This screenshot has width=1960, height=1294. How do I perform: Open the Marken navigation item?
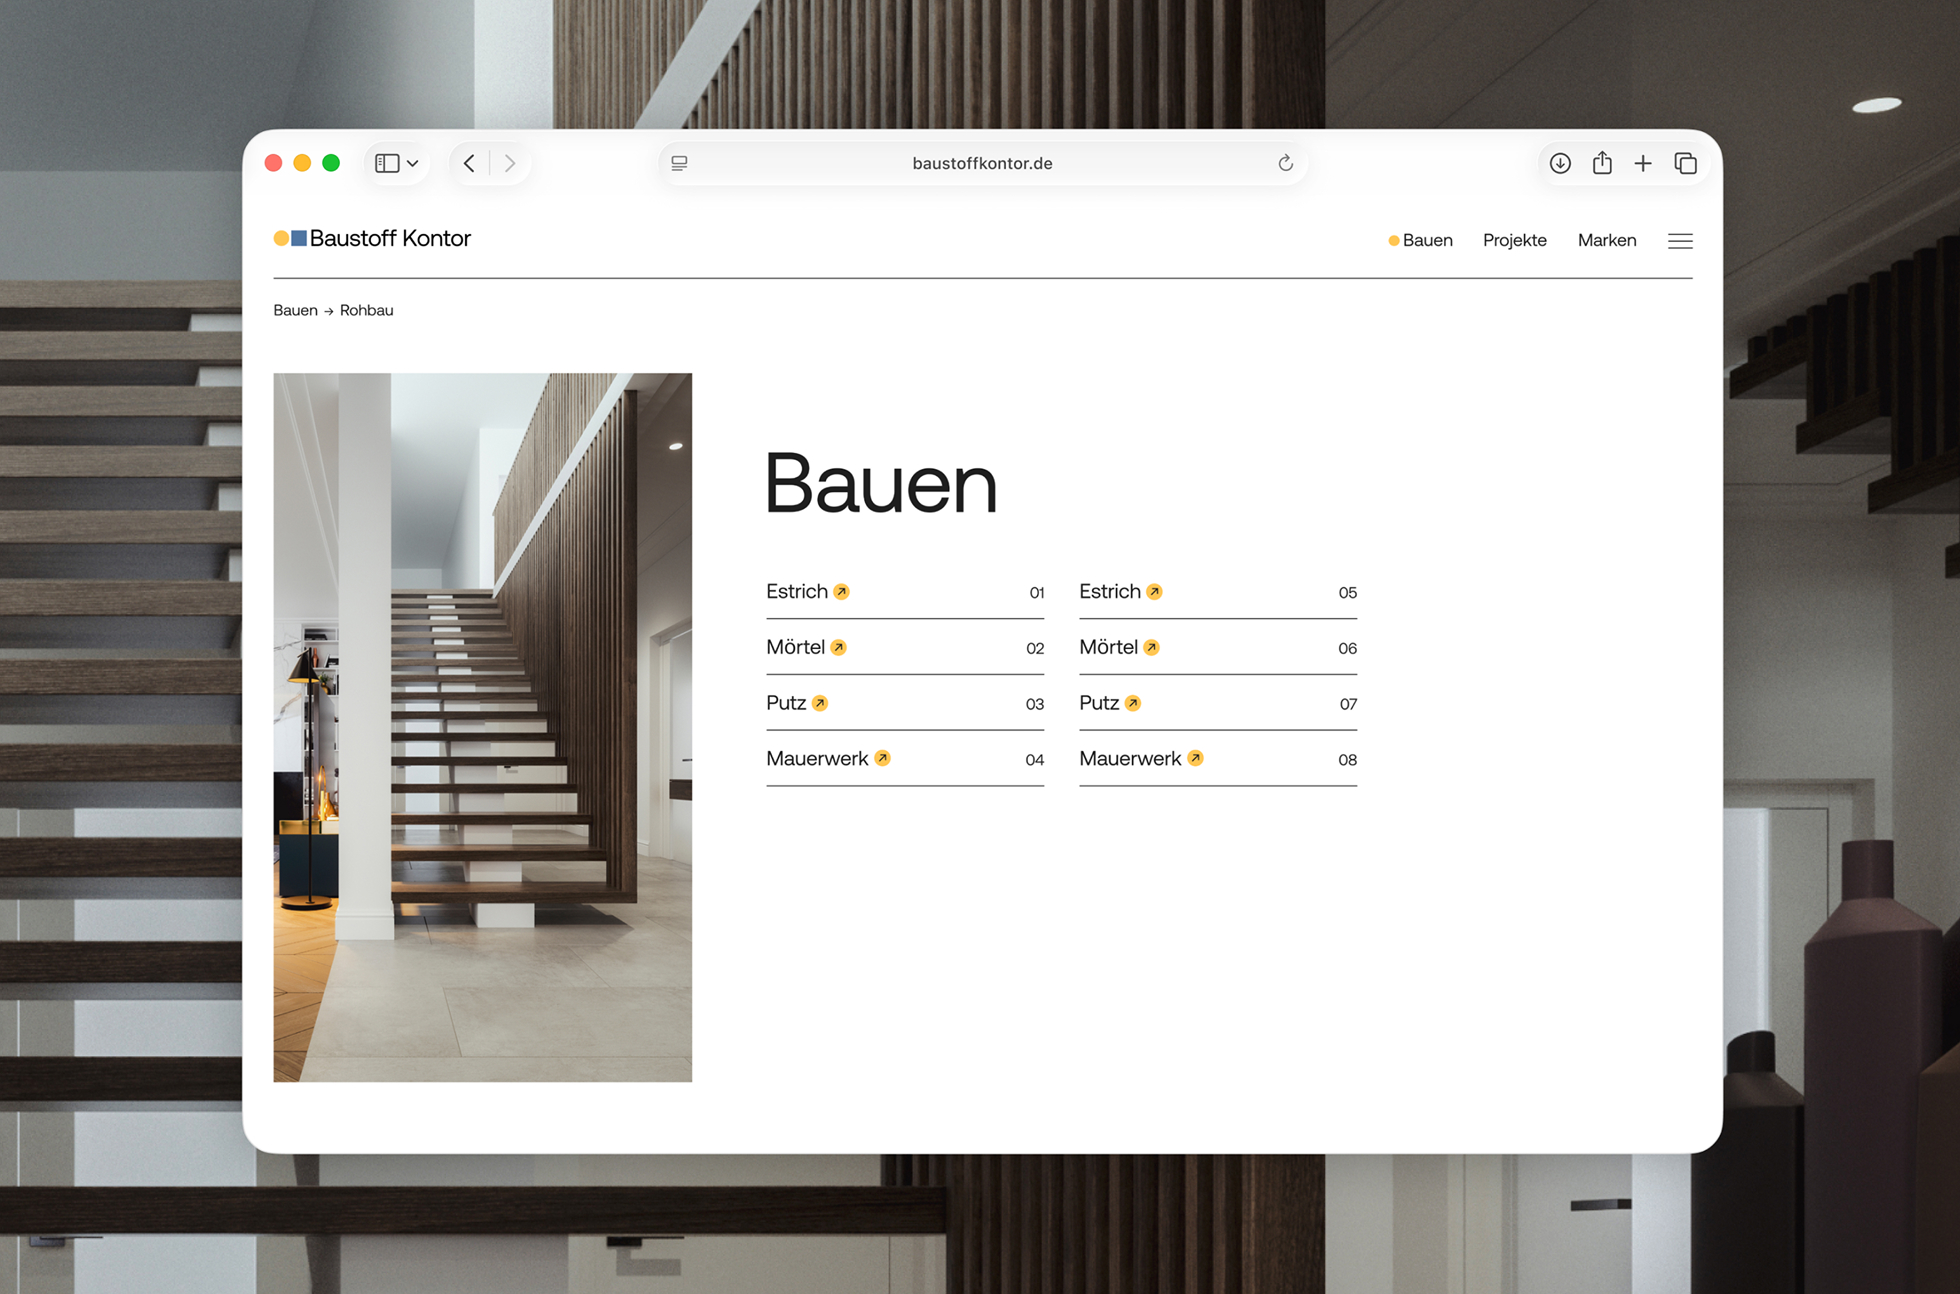tap(1607, 240)
